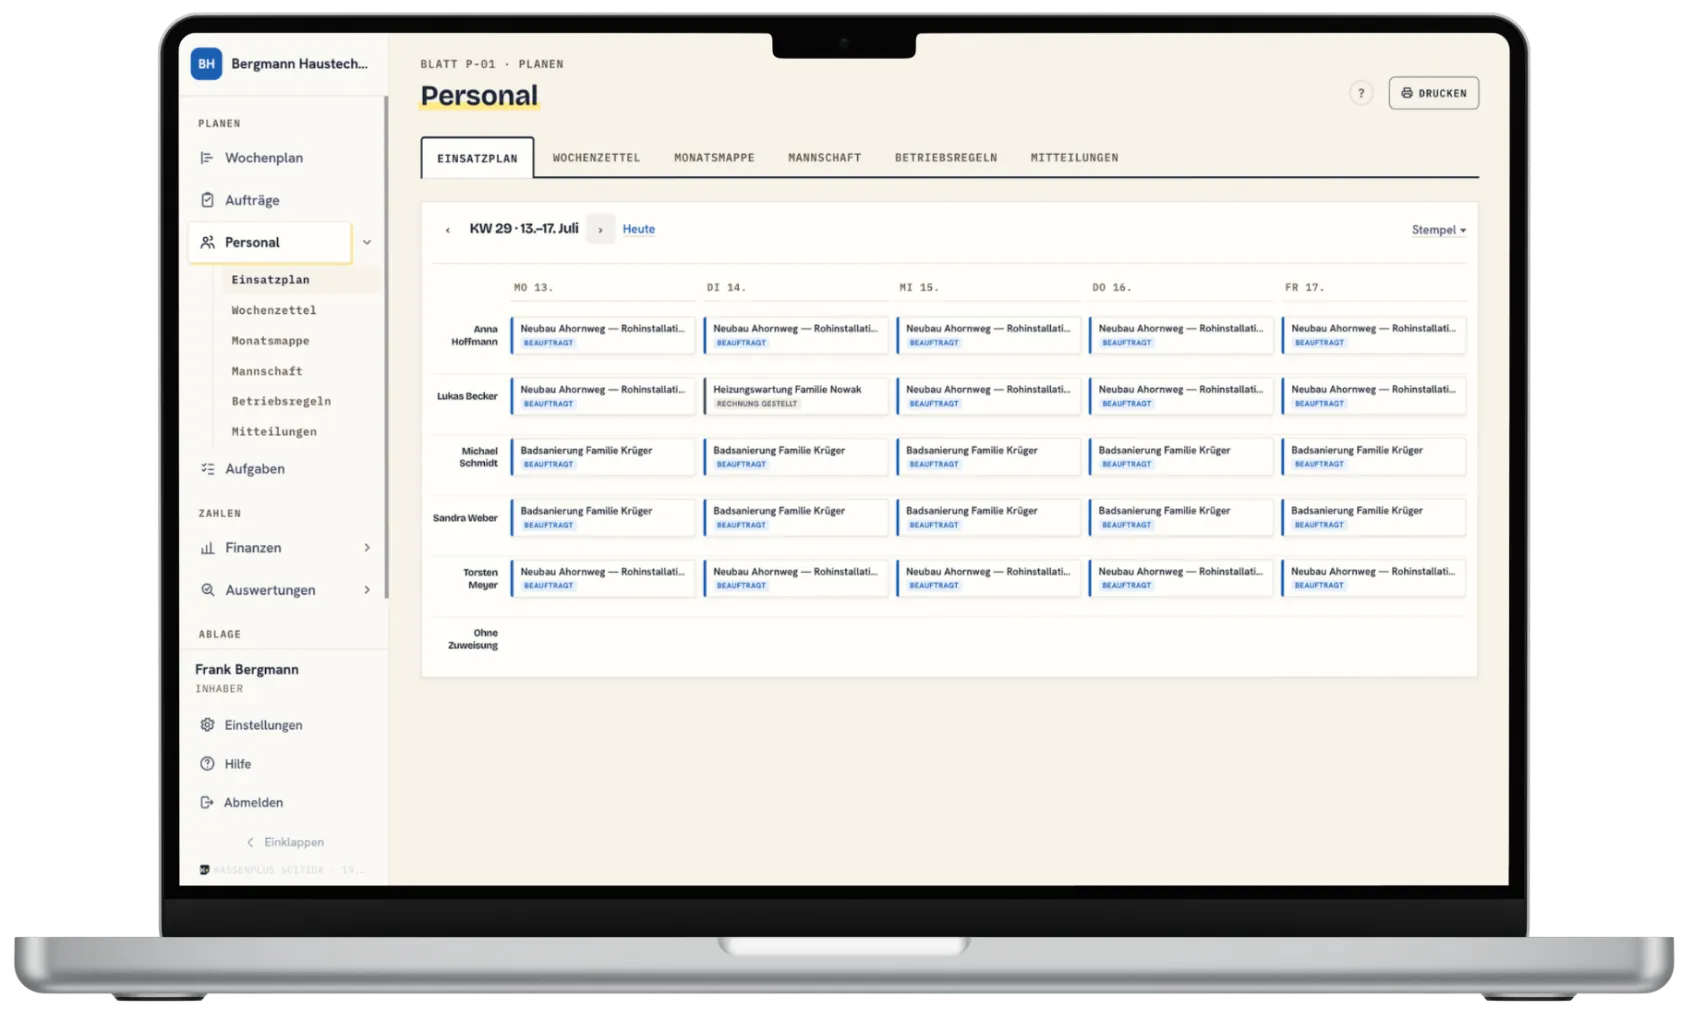The image size is (1688, 1013).
Task: Open Aufgaben via its checklist icon
Action: [x=207, y=468]
